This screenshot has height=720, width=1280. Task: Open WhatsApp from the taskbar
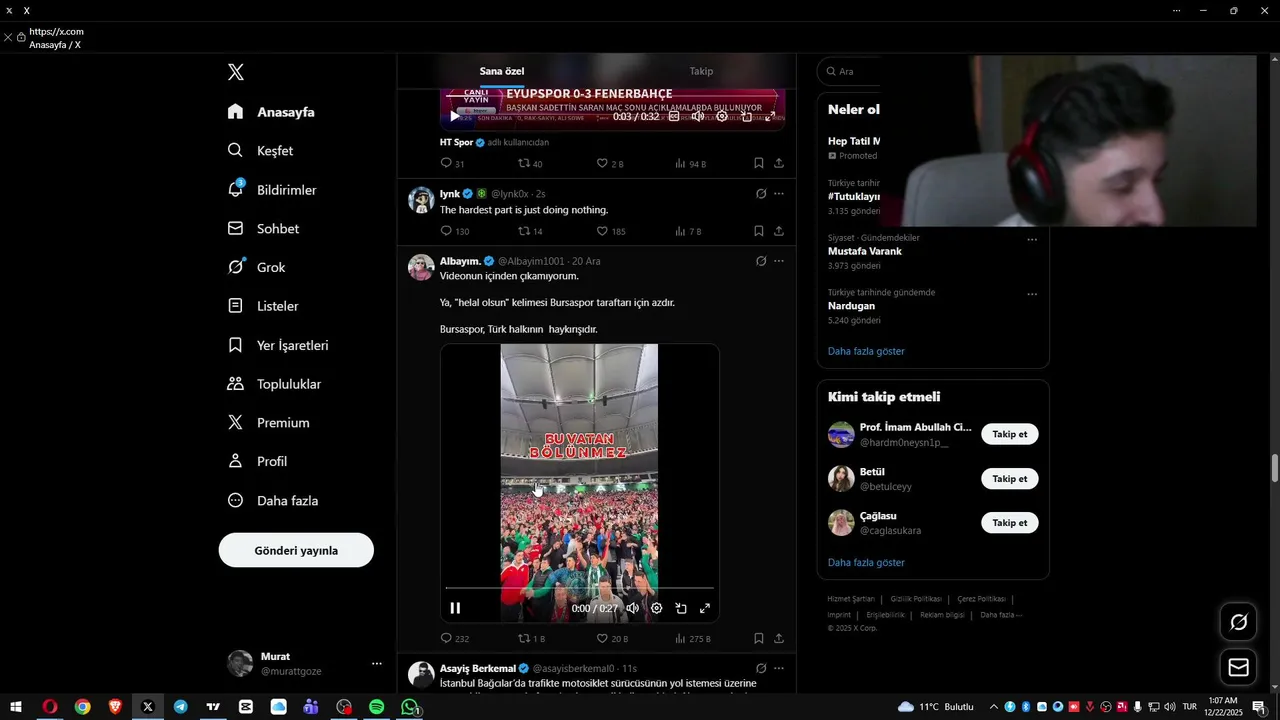[x=410, y=707]
